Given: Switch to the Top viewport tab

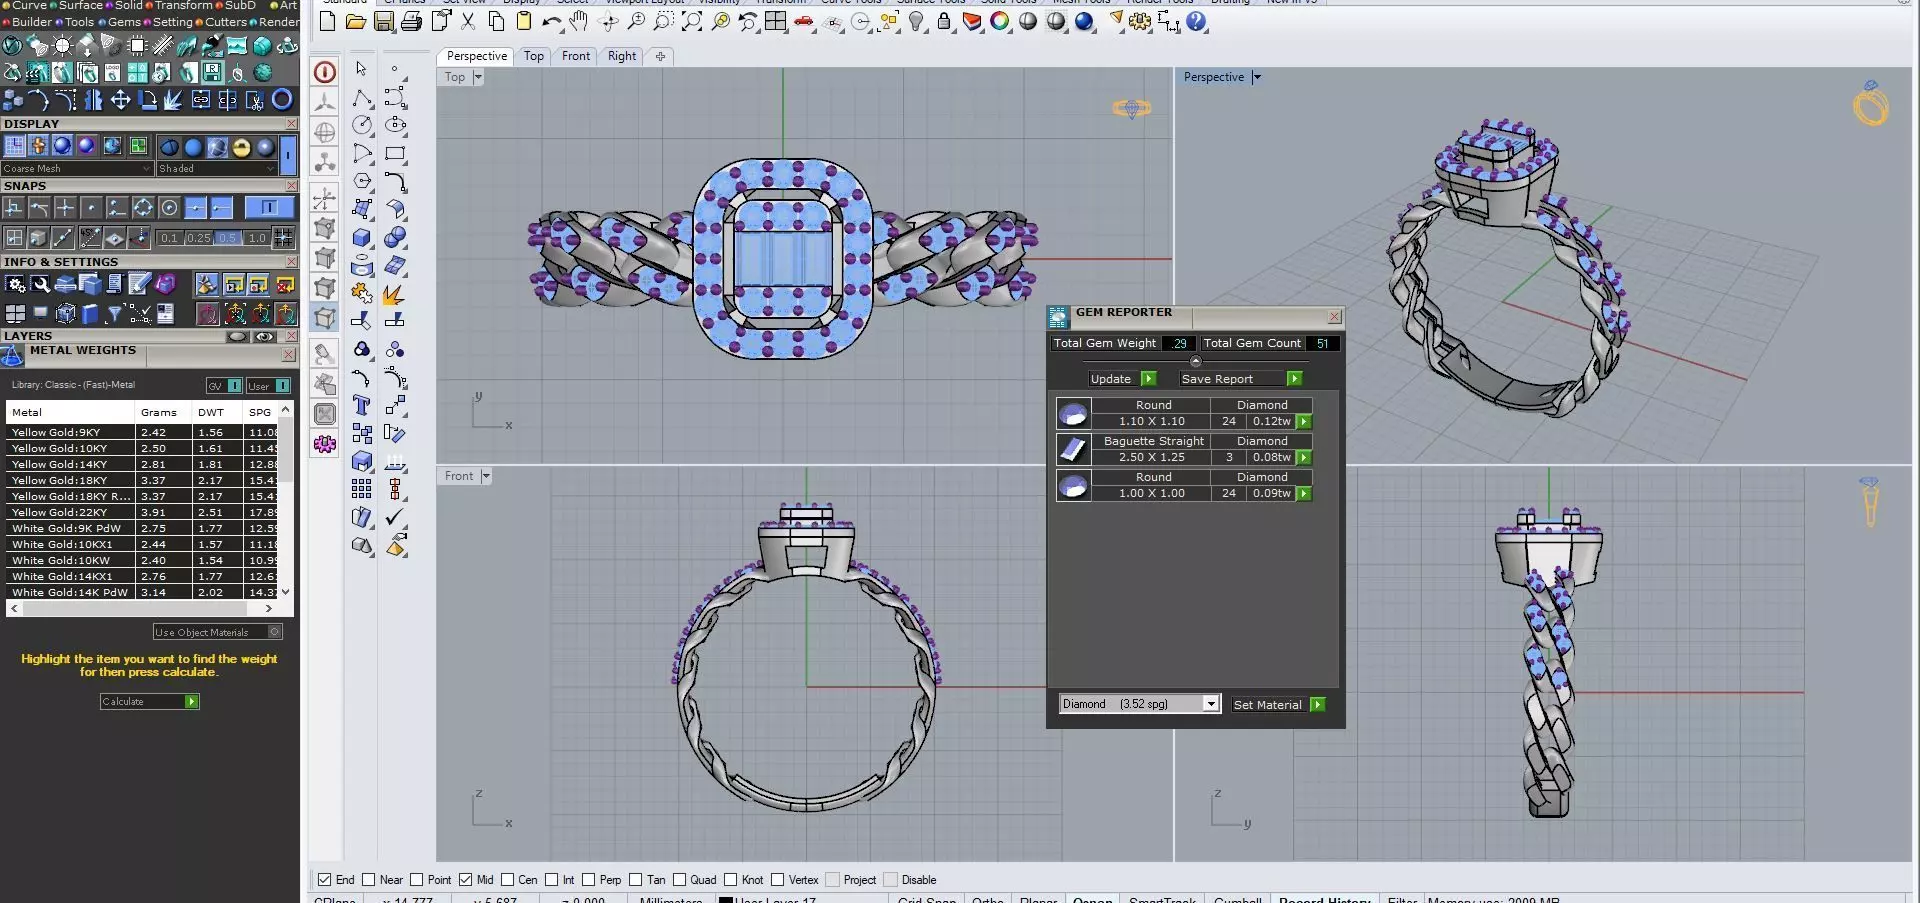Looking at the screenshot, I should point(534,56).
